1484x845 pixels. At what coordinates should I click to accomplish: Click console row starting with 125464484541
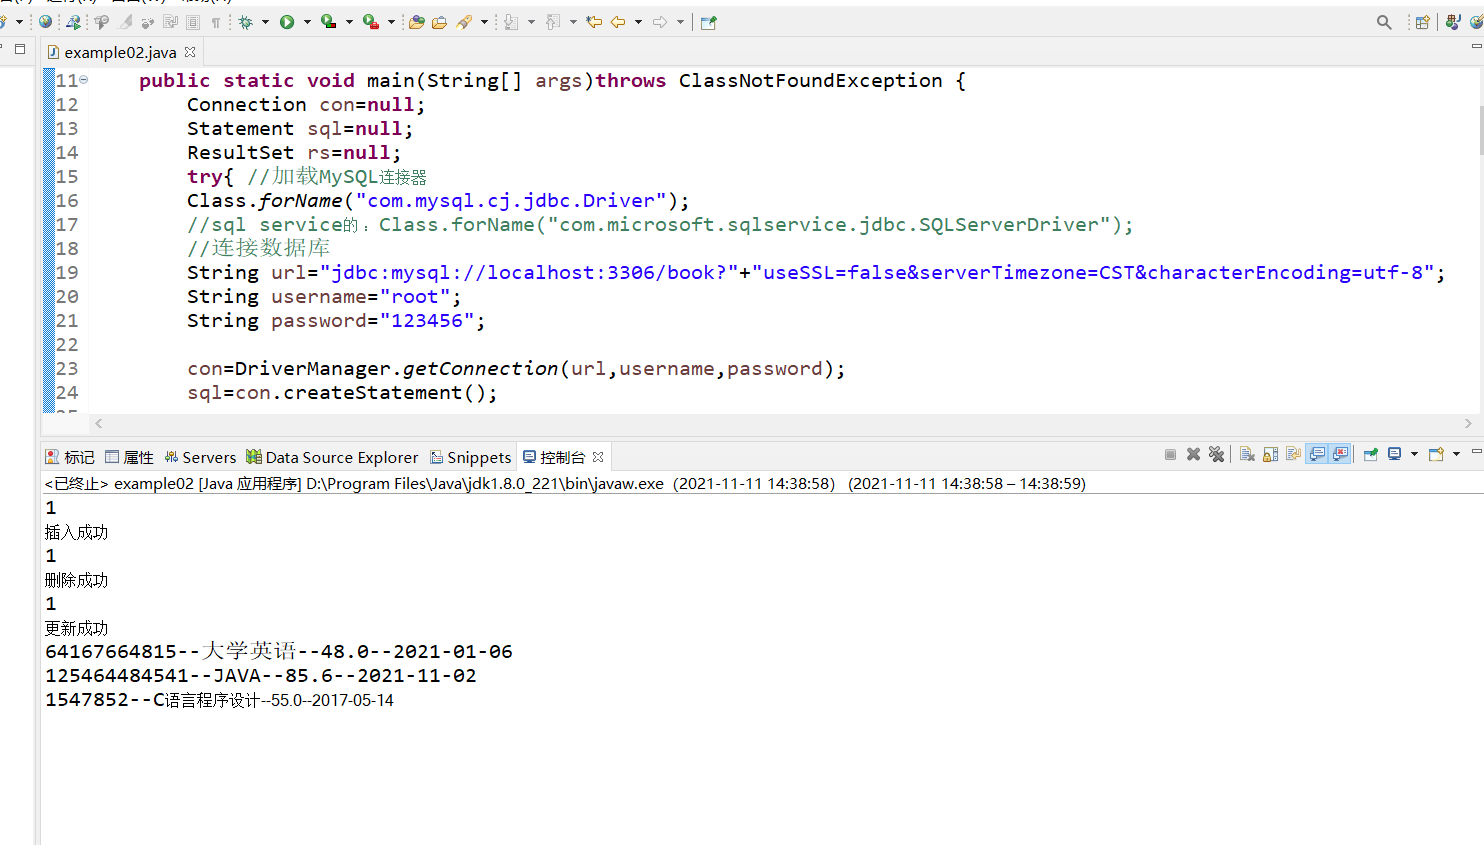coord(261,676)
